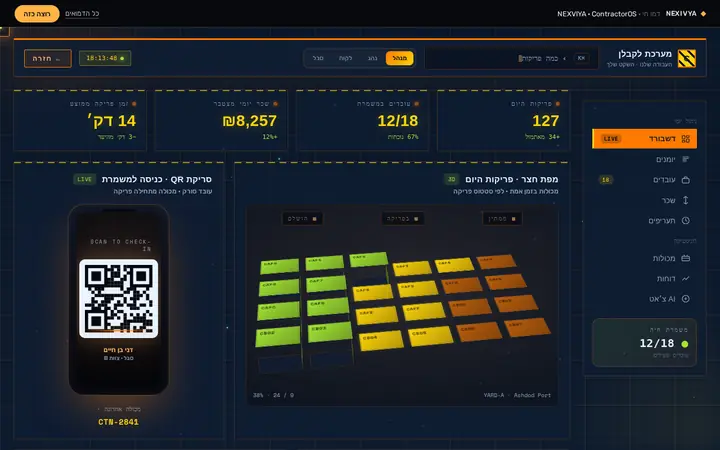720x450 pixels.
Task: Filter yard map by הושלם status
Action: pos(302,219)
